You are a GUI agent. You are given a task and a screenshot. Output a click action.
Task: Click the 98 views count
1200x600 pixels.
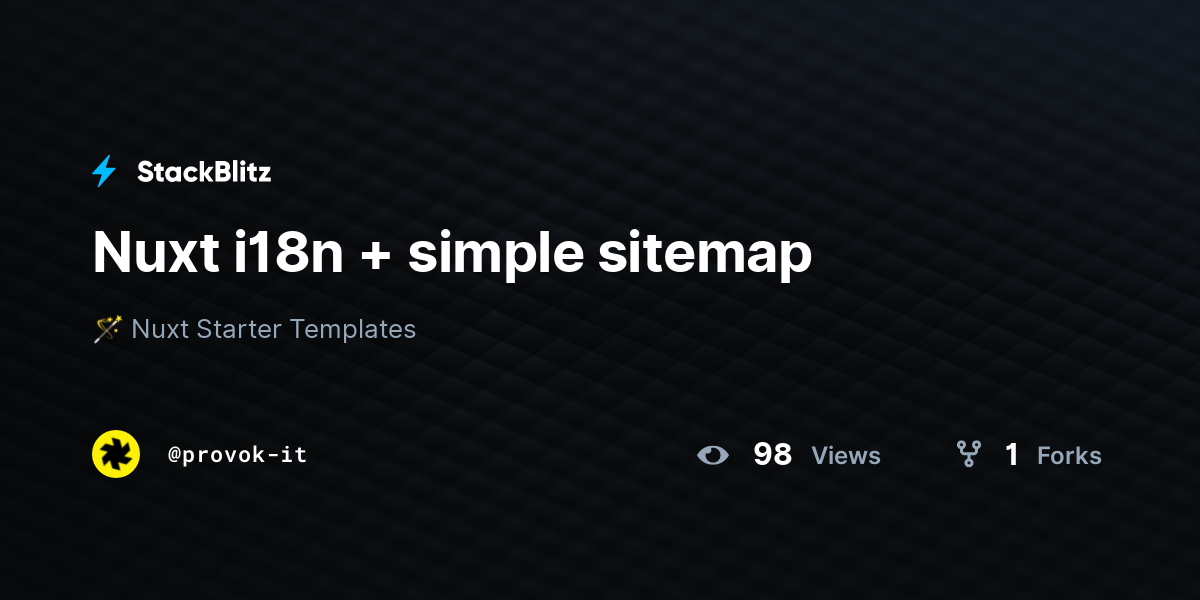(772, 455)
